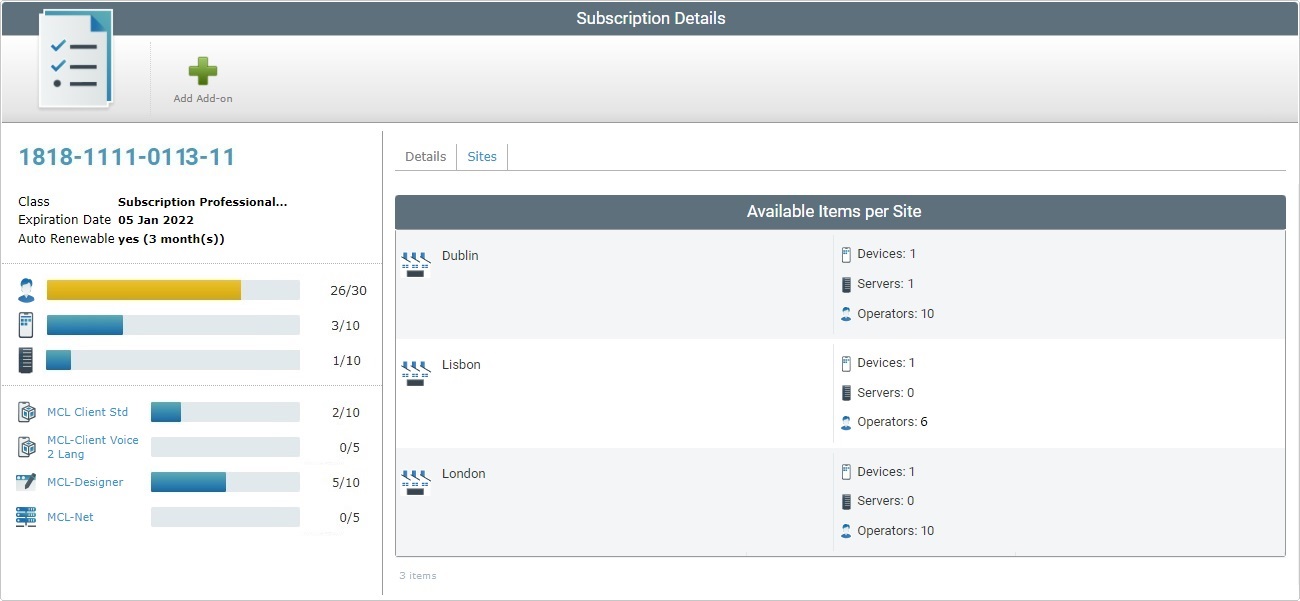
Task: Click the Subscription Details document icon
Action: tap(75, 60)
